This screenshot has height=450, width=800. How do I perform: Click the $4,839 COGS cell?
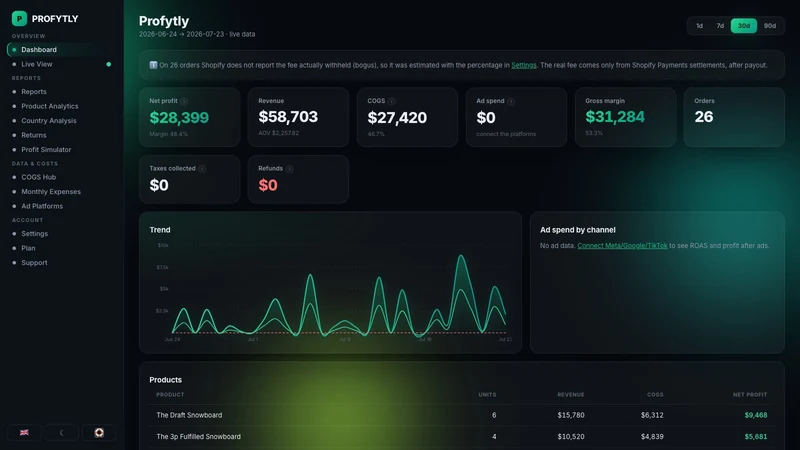coord(652,437)
